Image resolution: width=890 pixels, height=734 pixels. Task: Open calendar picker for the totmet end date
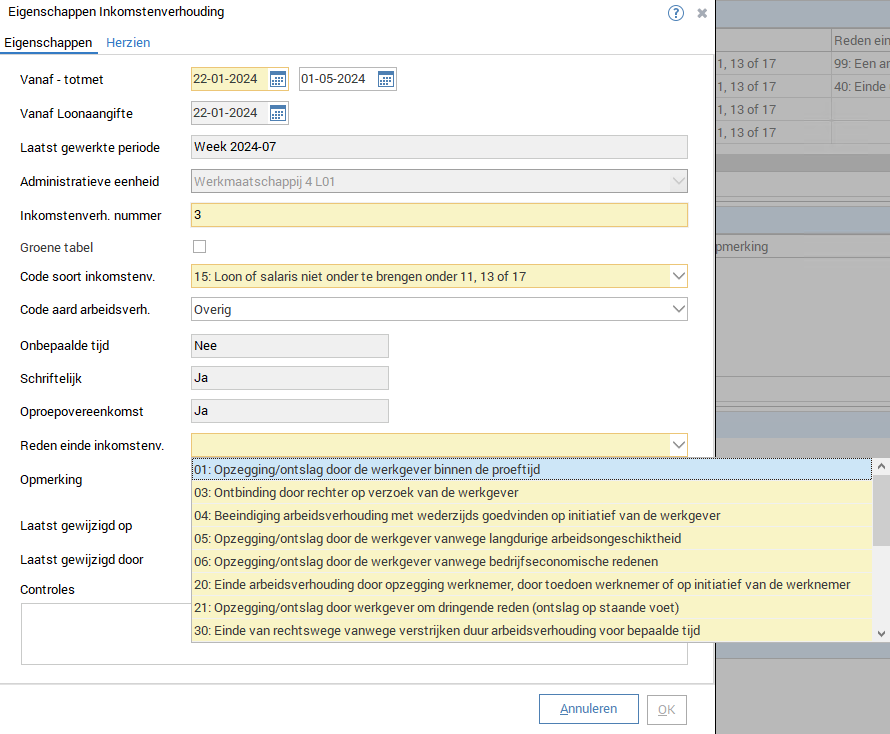(385, 80)
